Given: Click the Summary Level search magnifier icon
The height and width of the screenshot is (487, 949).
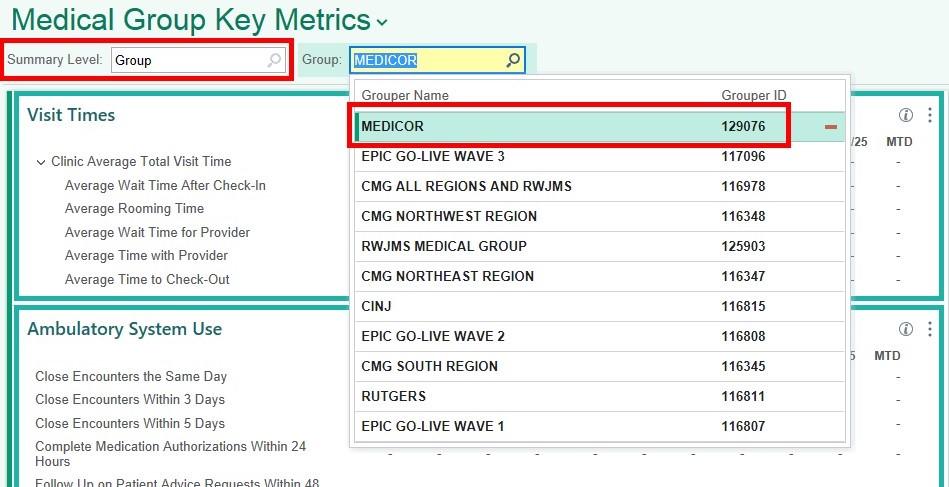Looking at the screenshot, I should [x=274, y=60].
